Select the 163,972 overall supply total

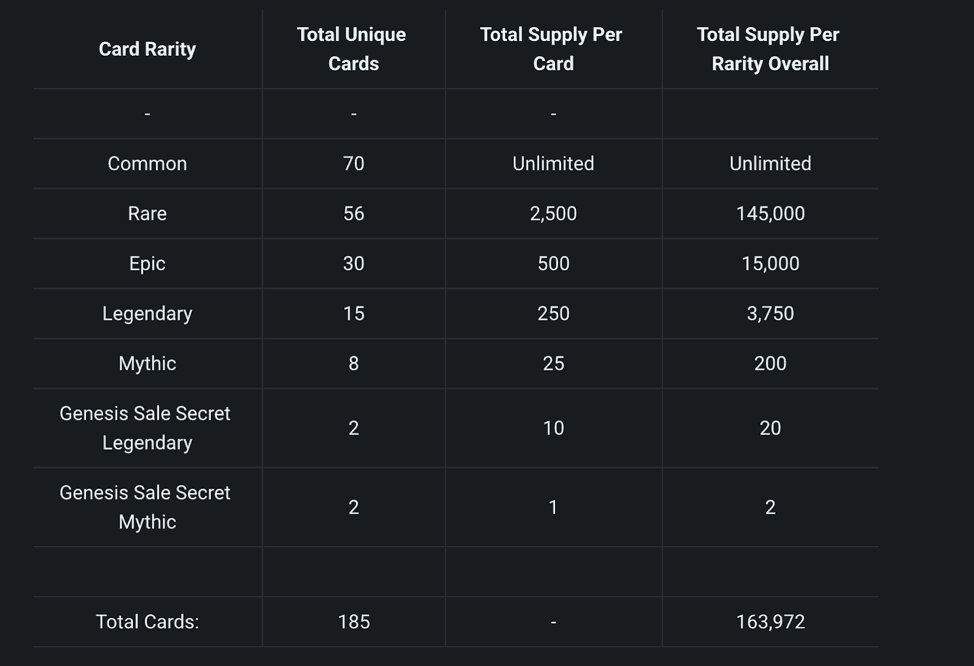(x=770, y=622)
